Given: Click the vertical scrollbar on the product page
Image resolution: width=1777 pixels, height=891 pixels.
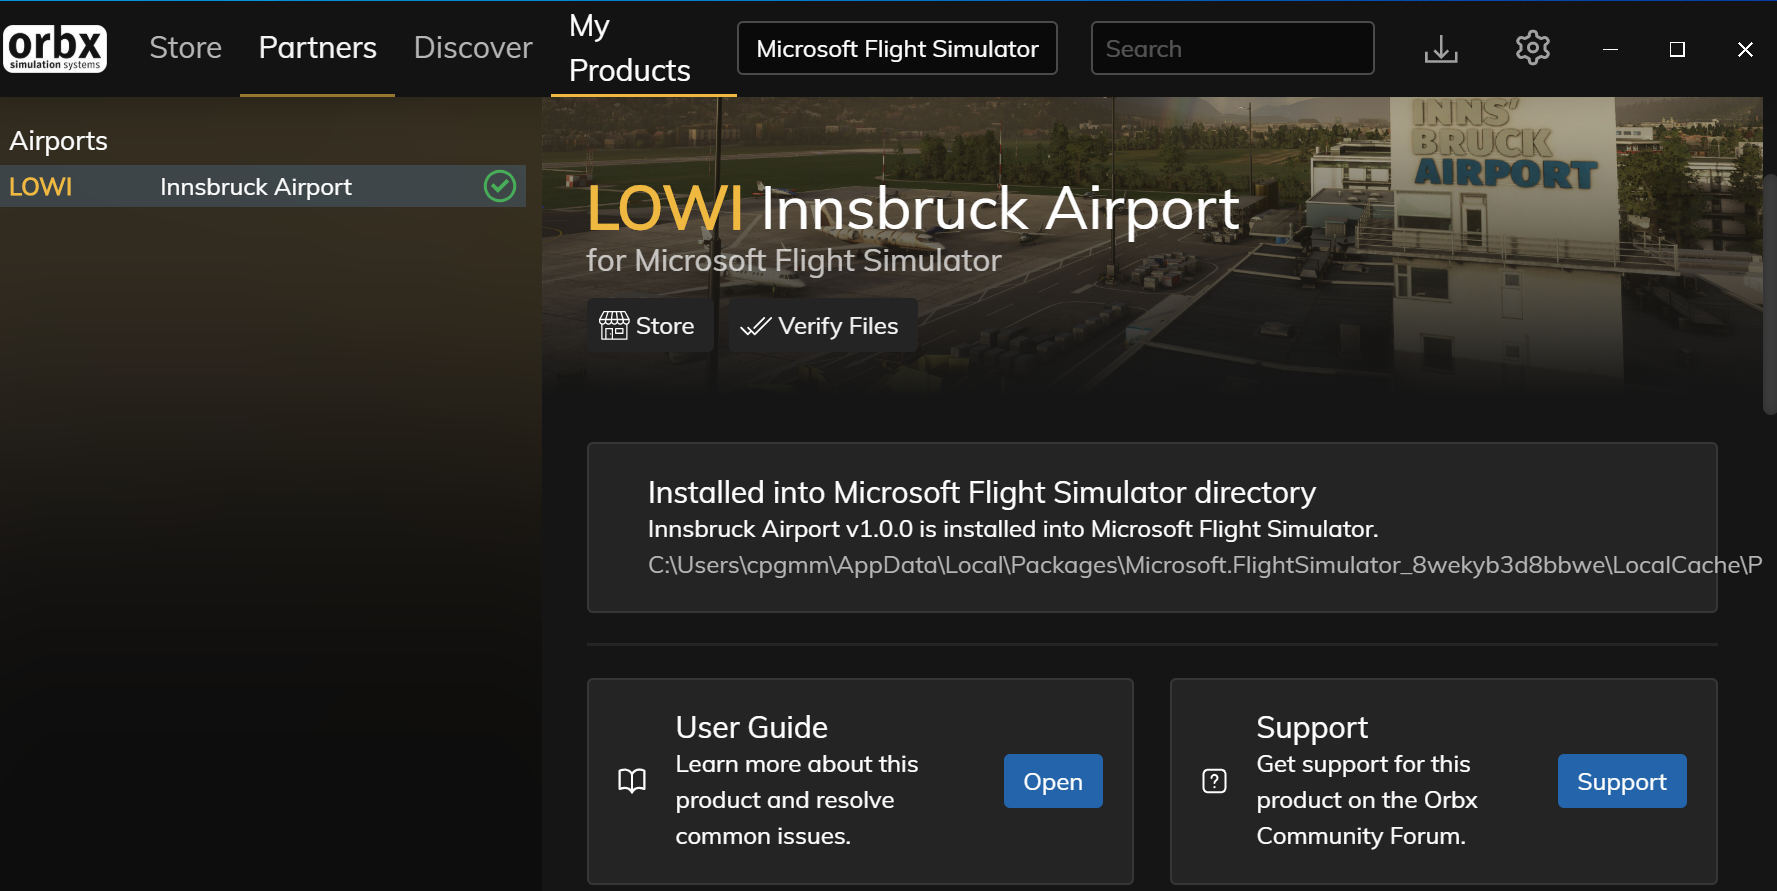Looking at the screenshot, I should pos(1769,294).
